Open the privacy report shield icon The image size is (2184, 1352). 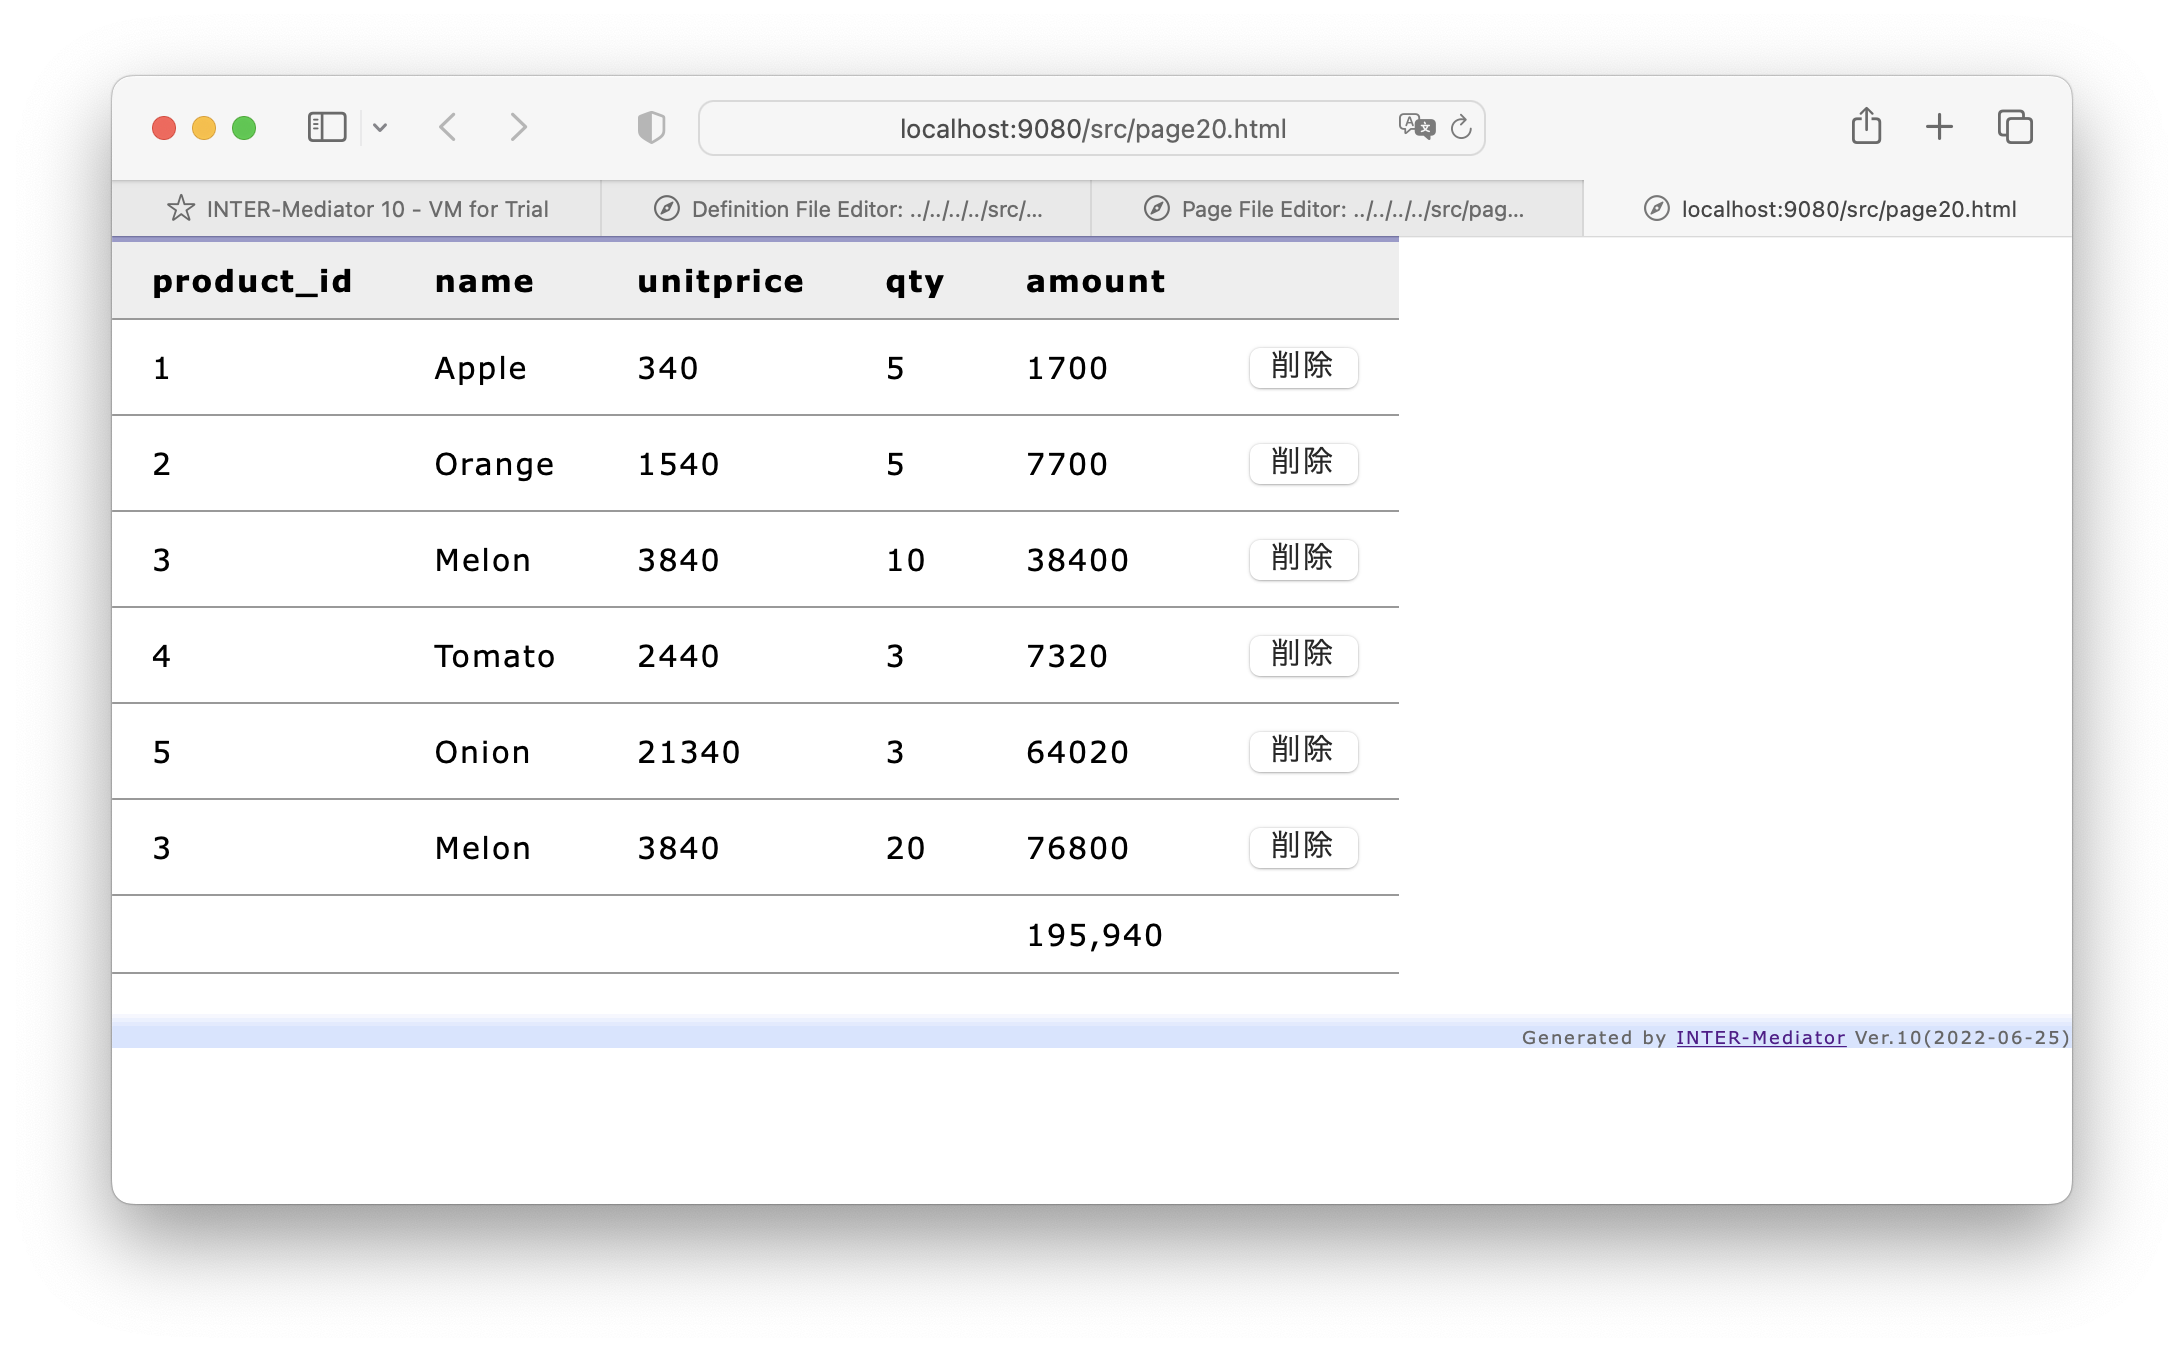tap(651, 127)
